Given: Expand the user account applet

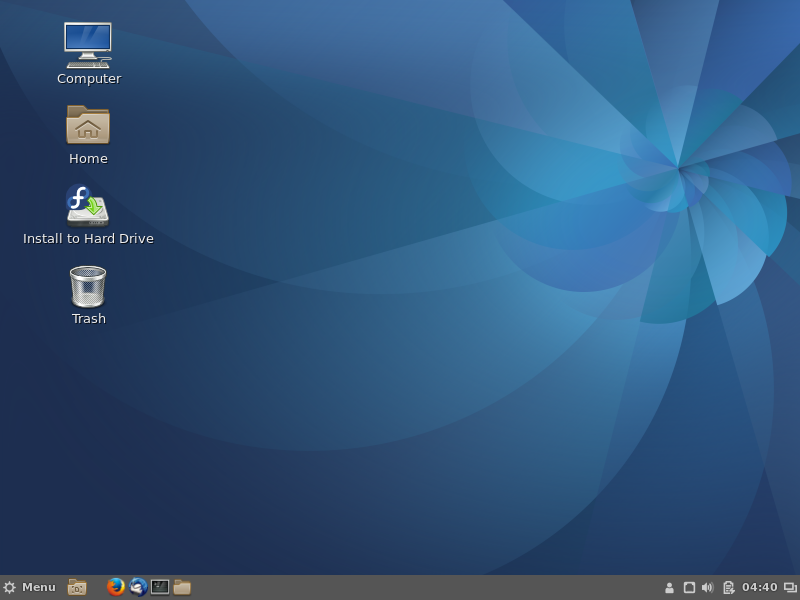Looking at the screenshot, I should (669, 587).
